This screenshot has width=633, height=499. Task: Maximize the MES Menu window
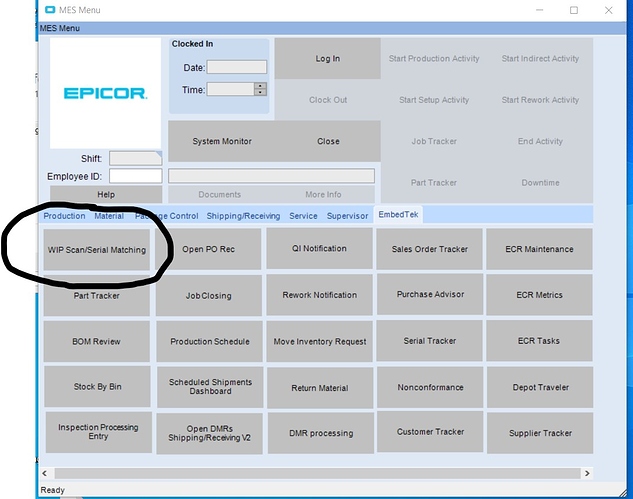574,10
